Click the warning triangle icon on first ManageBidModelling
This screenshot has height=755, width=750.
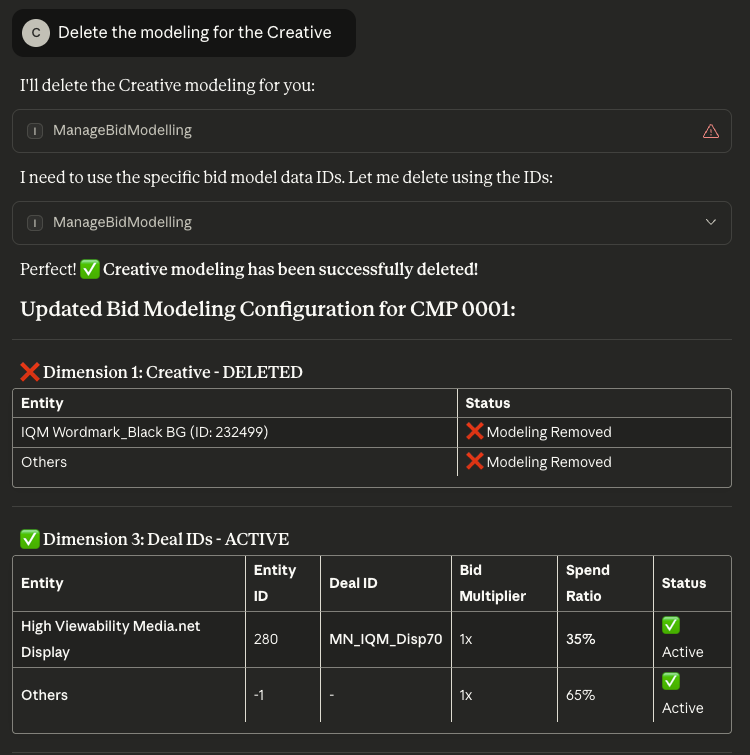coord(711,131)
